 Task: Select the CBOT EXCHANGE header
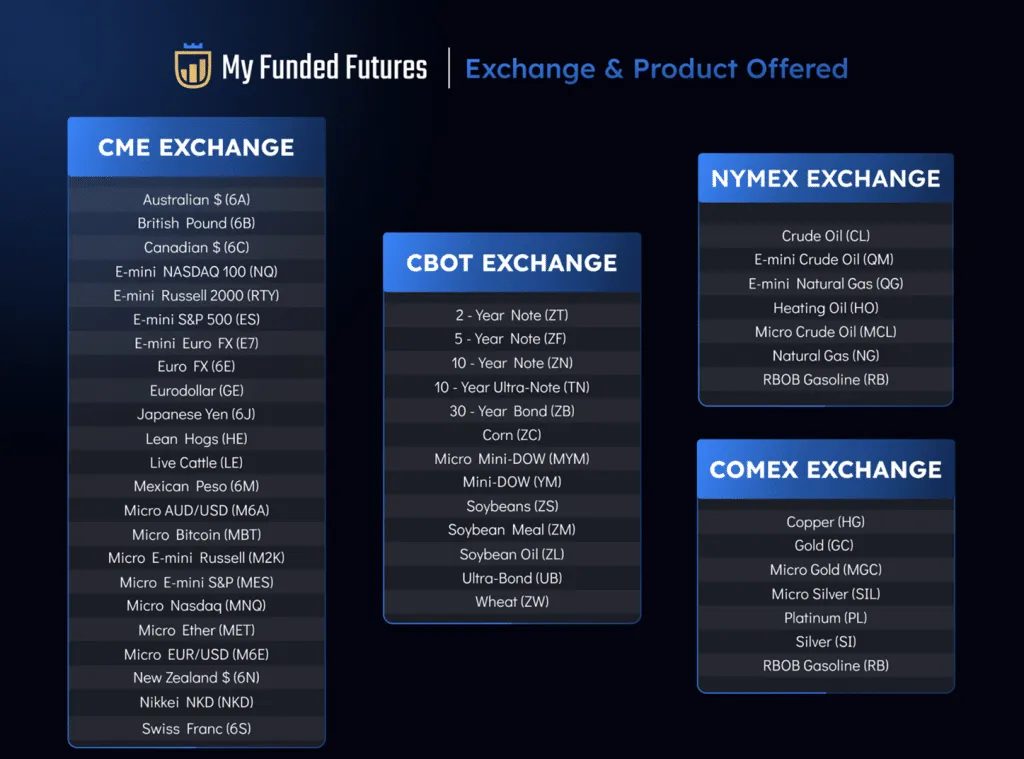(x=511, y=263)
